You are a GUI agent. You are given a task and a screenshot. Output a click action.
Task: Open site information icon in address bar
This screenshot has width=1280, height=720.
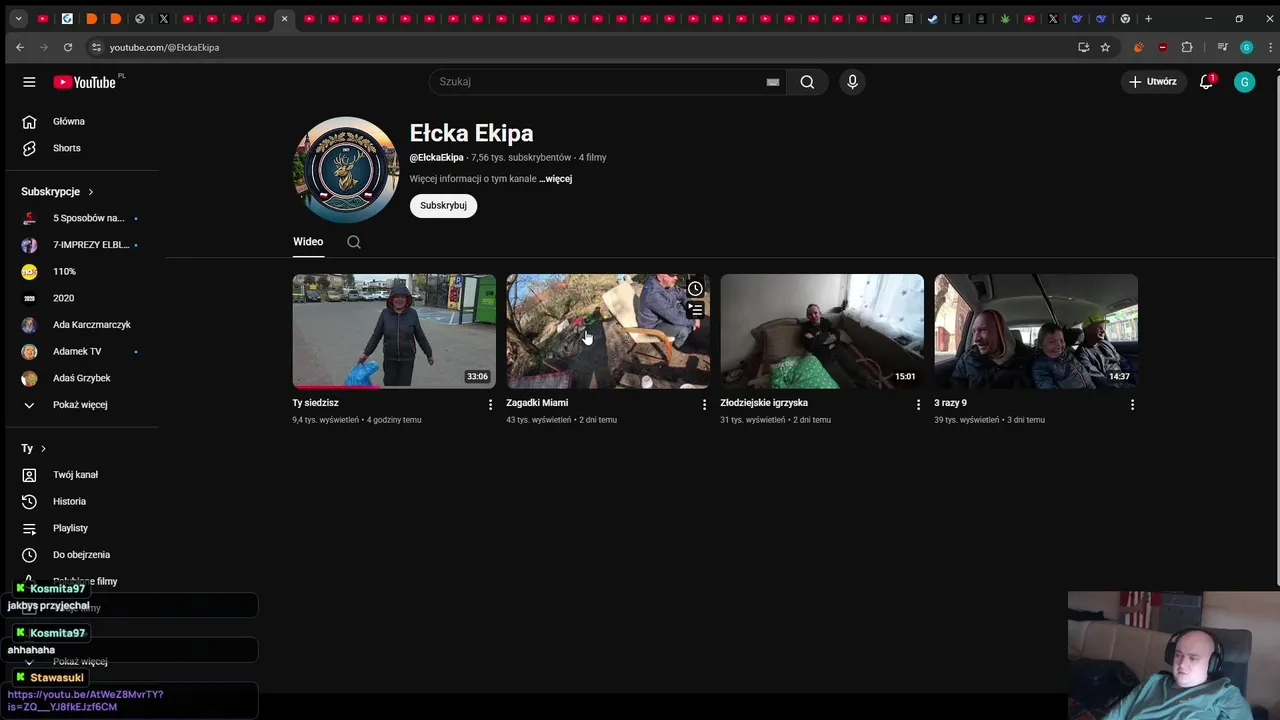[95, 47]
